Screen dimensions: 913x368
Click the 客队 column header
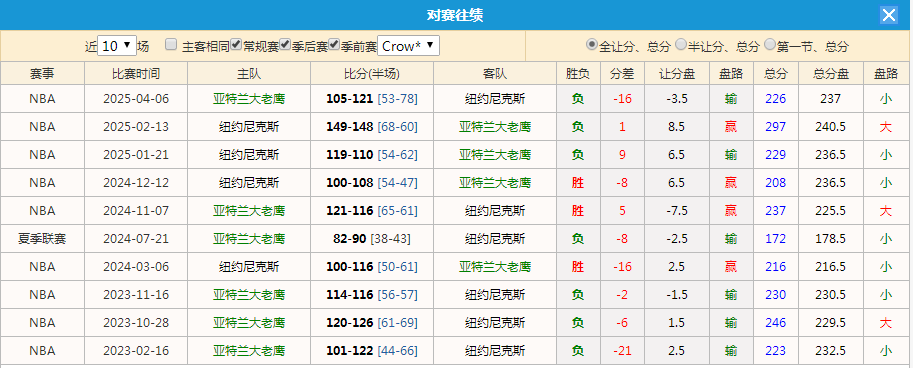(x=495, y=73)
